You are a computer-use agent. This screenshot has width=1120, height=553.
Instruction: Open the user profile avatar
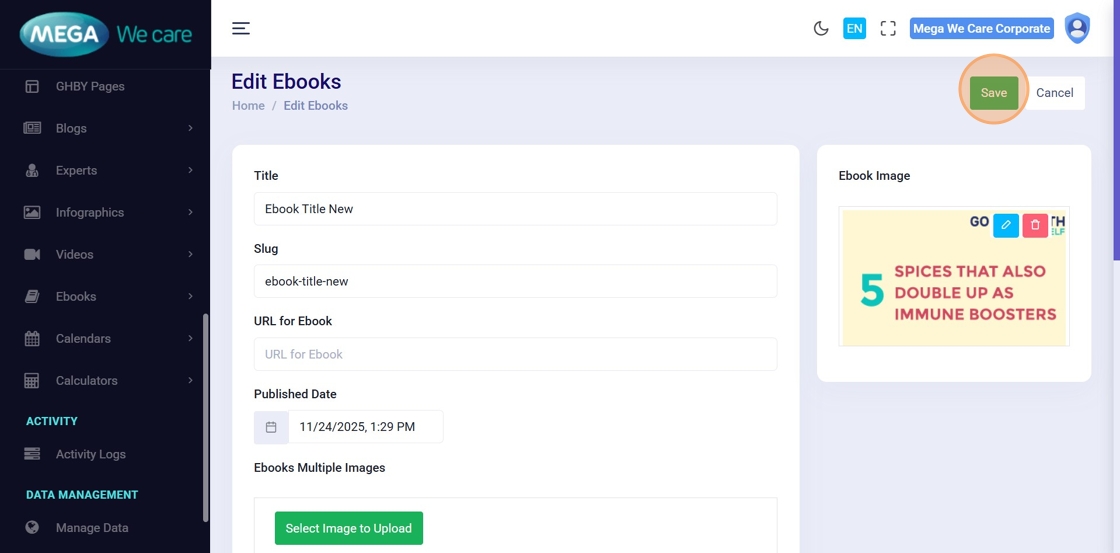1077,28
